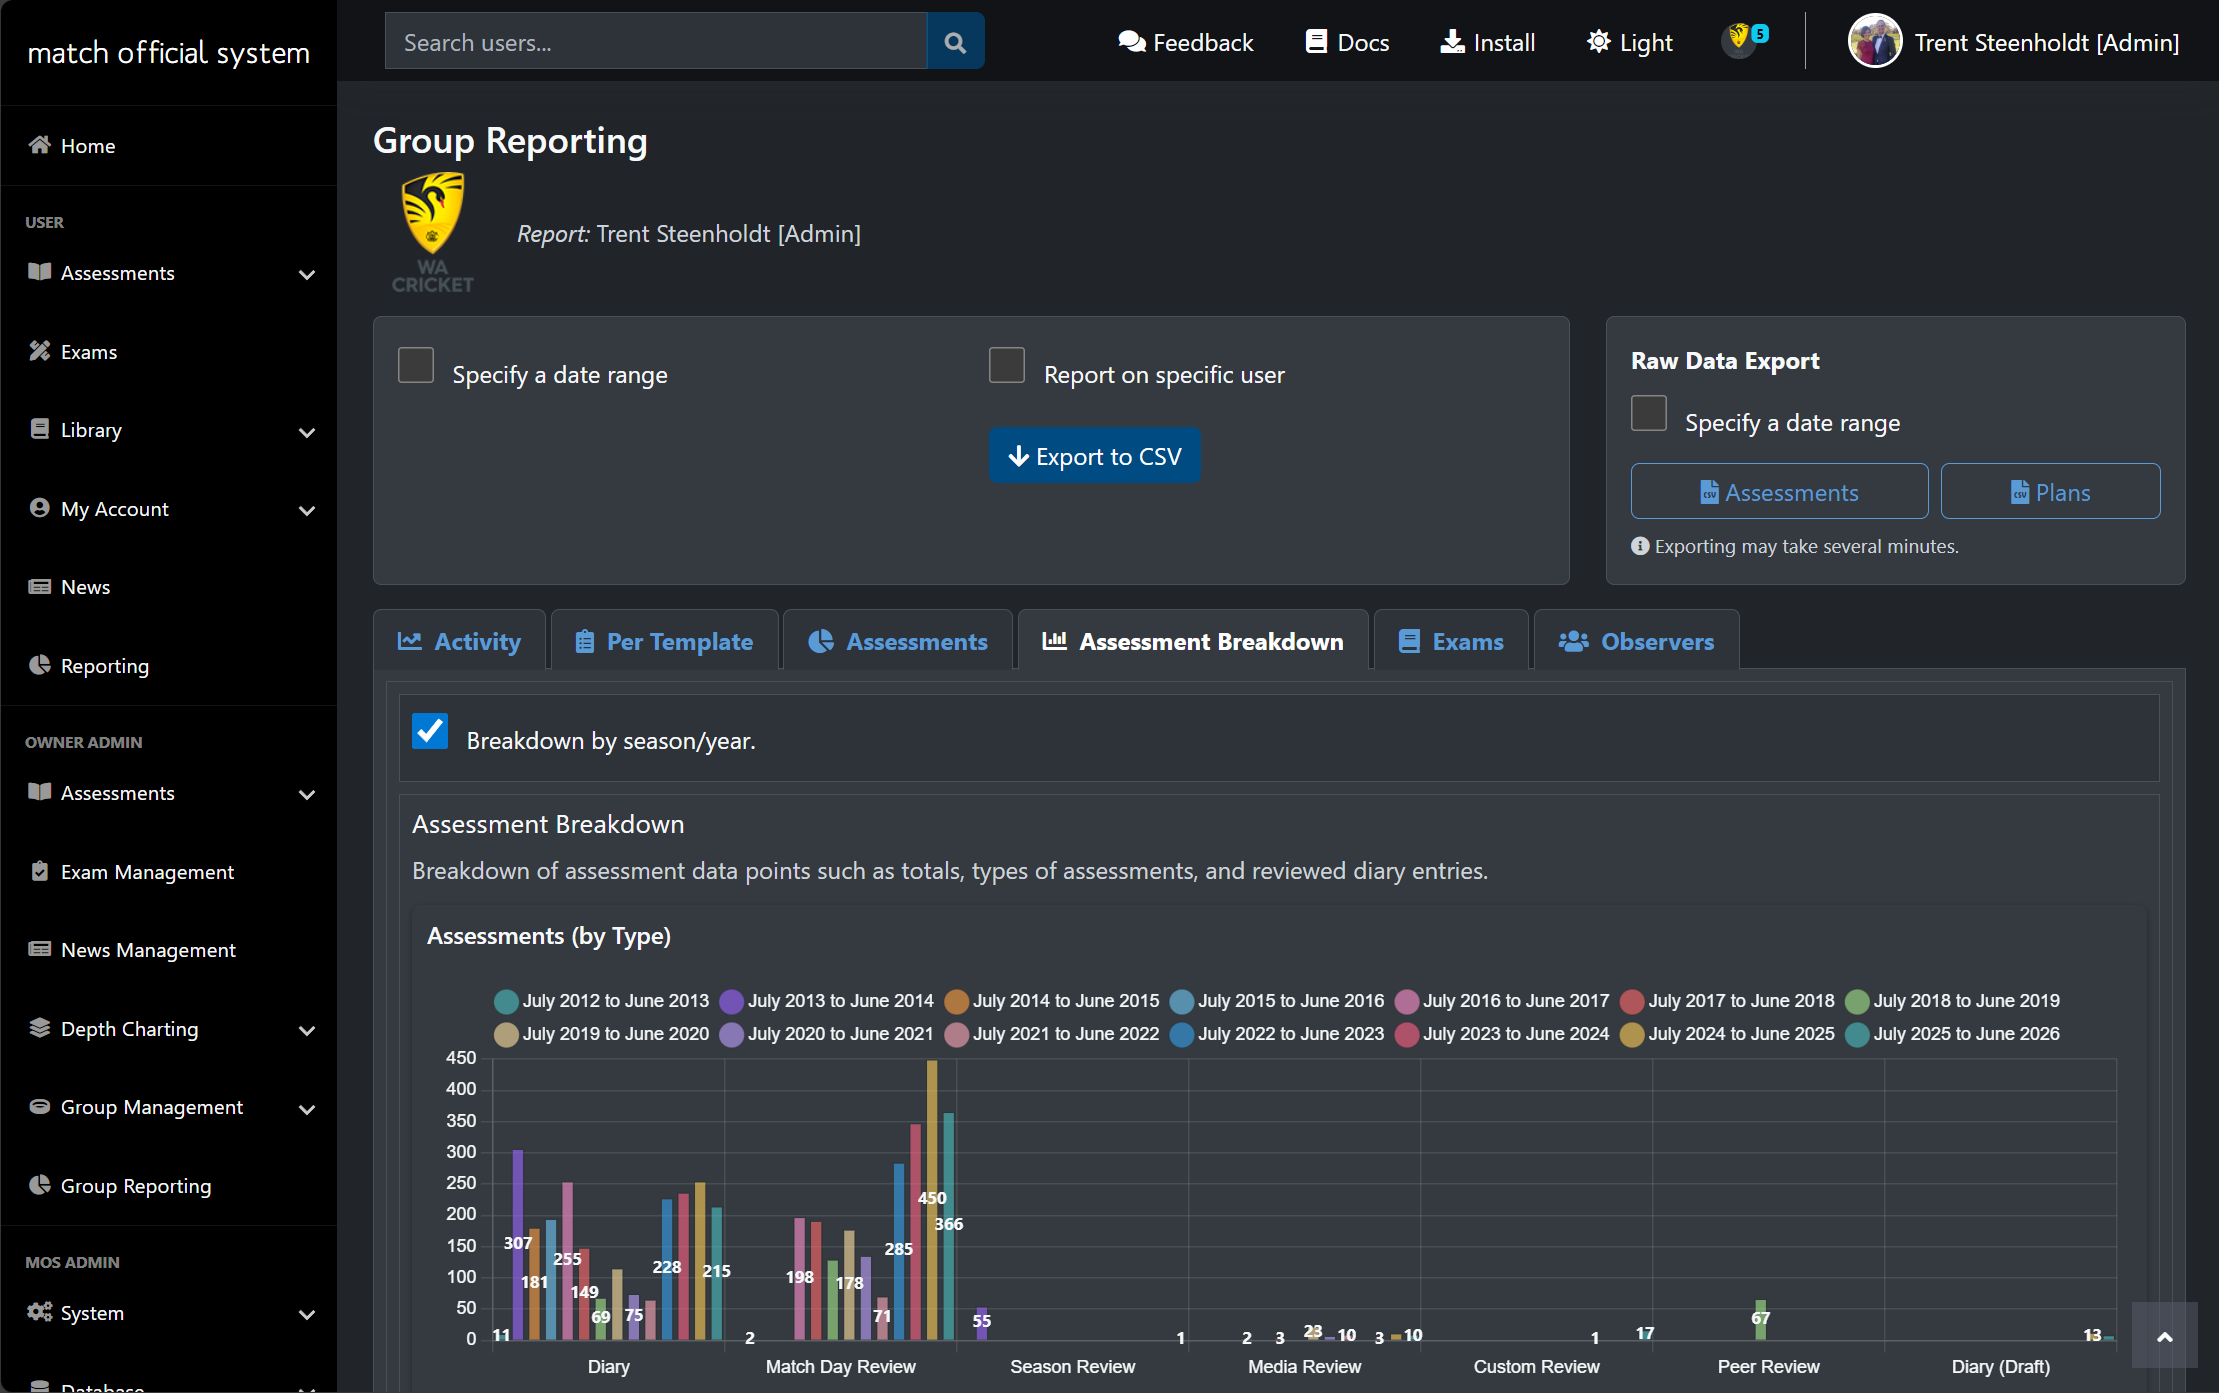
Task: Export Plans from Raw Data Export
Action: 2050,491
